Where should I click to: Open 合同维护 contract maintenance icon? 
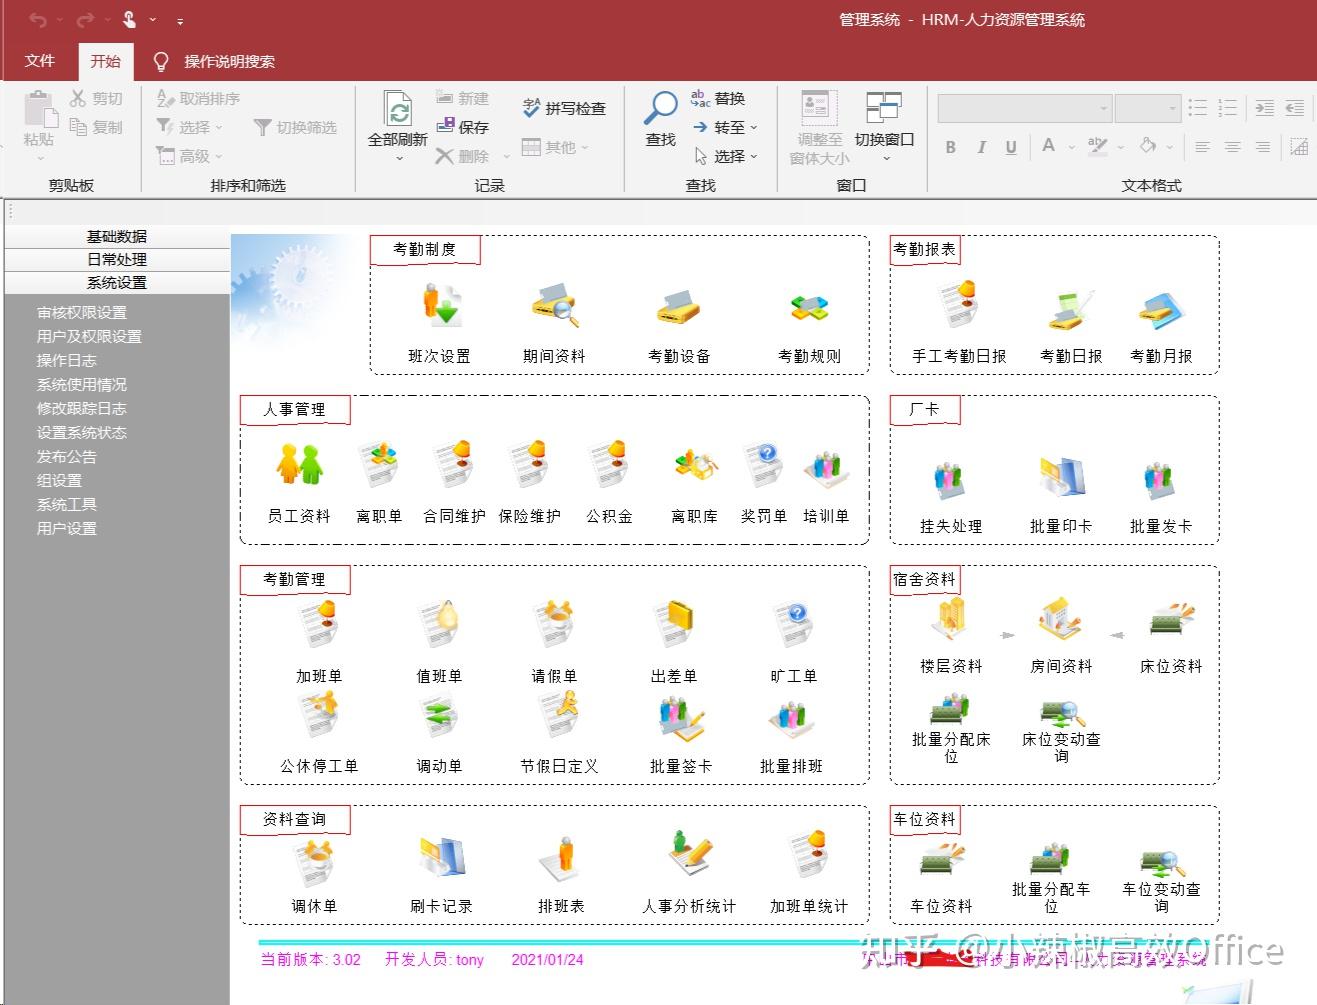tap(453, 464)
